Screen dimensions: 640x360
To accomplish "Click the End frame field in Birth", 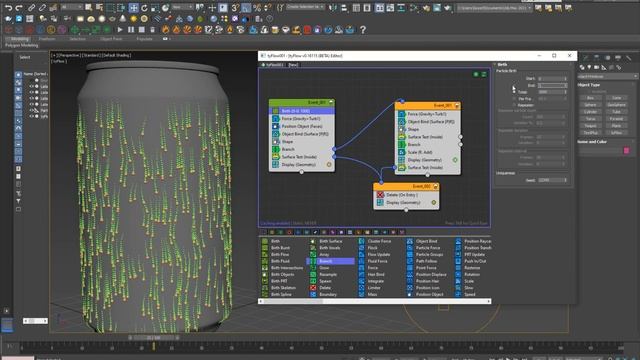I will [552, 85].
